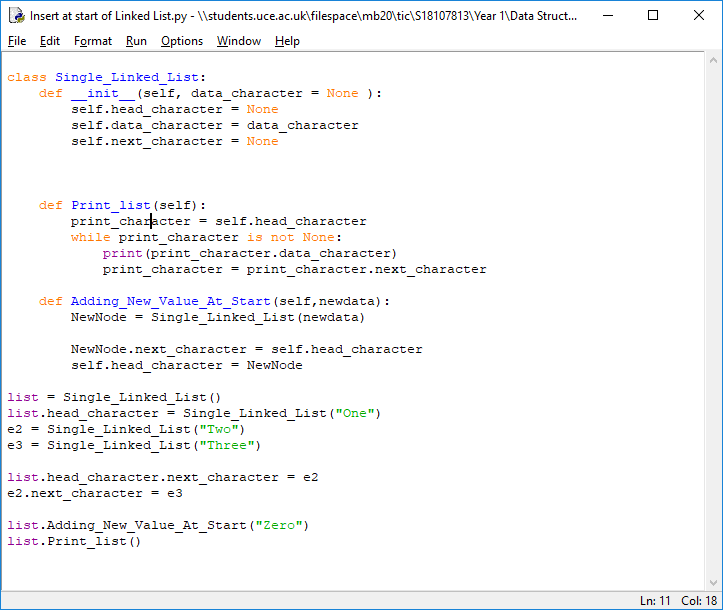The image size is (723, 610).
Task: Open the Edit menu
Action: pyautogui.click(x=50, y=41)
